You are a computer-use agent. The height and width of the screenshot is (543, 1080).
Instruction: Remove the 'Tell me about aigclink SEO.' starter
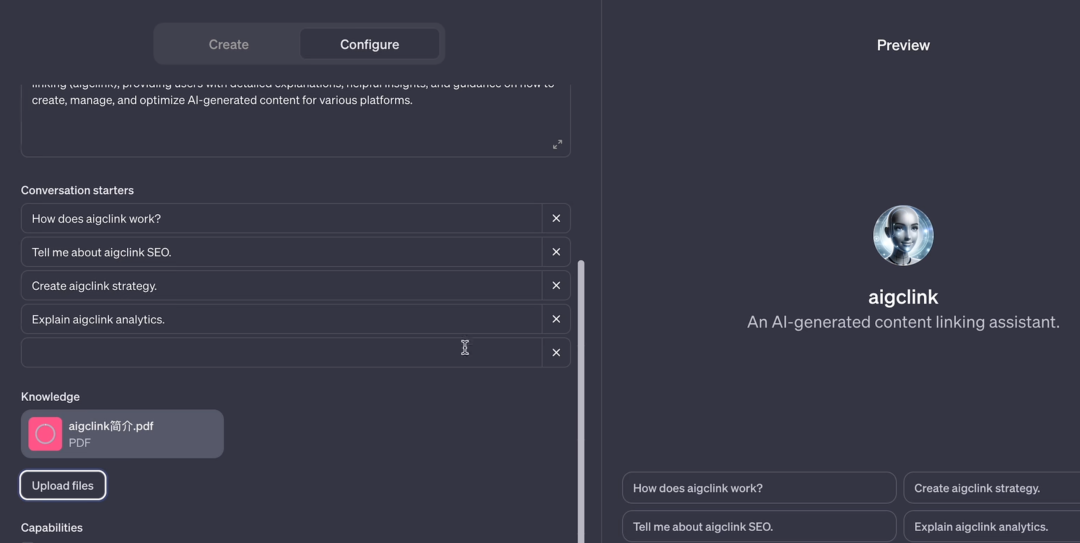pyautogui.click(x=556, y=252)
